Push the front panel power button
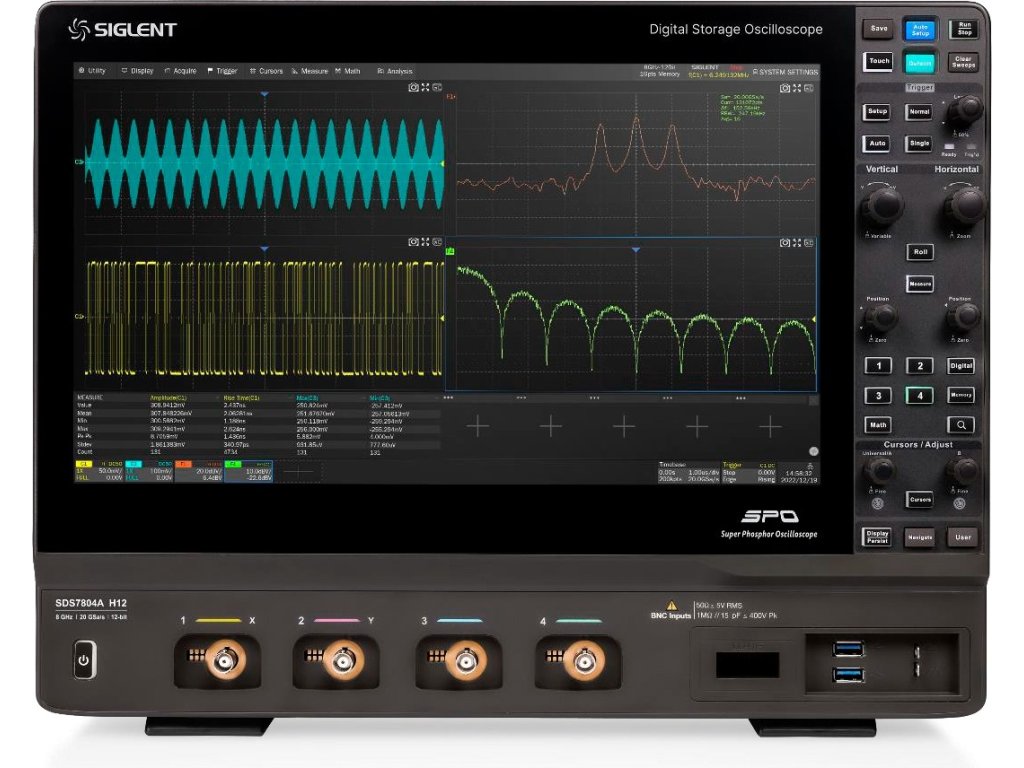The image size is (1024, 768). coord(84,660)
